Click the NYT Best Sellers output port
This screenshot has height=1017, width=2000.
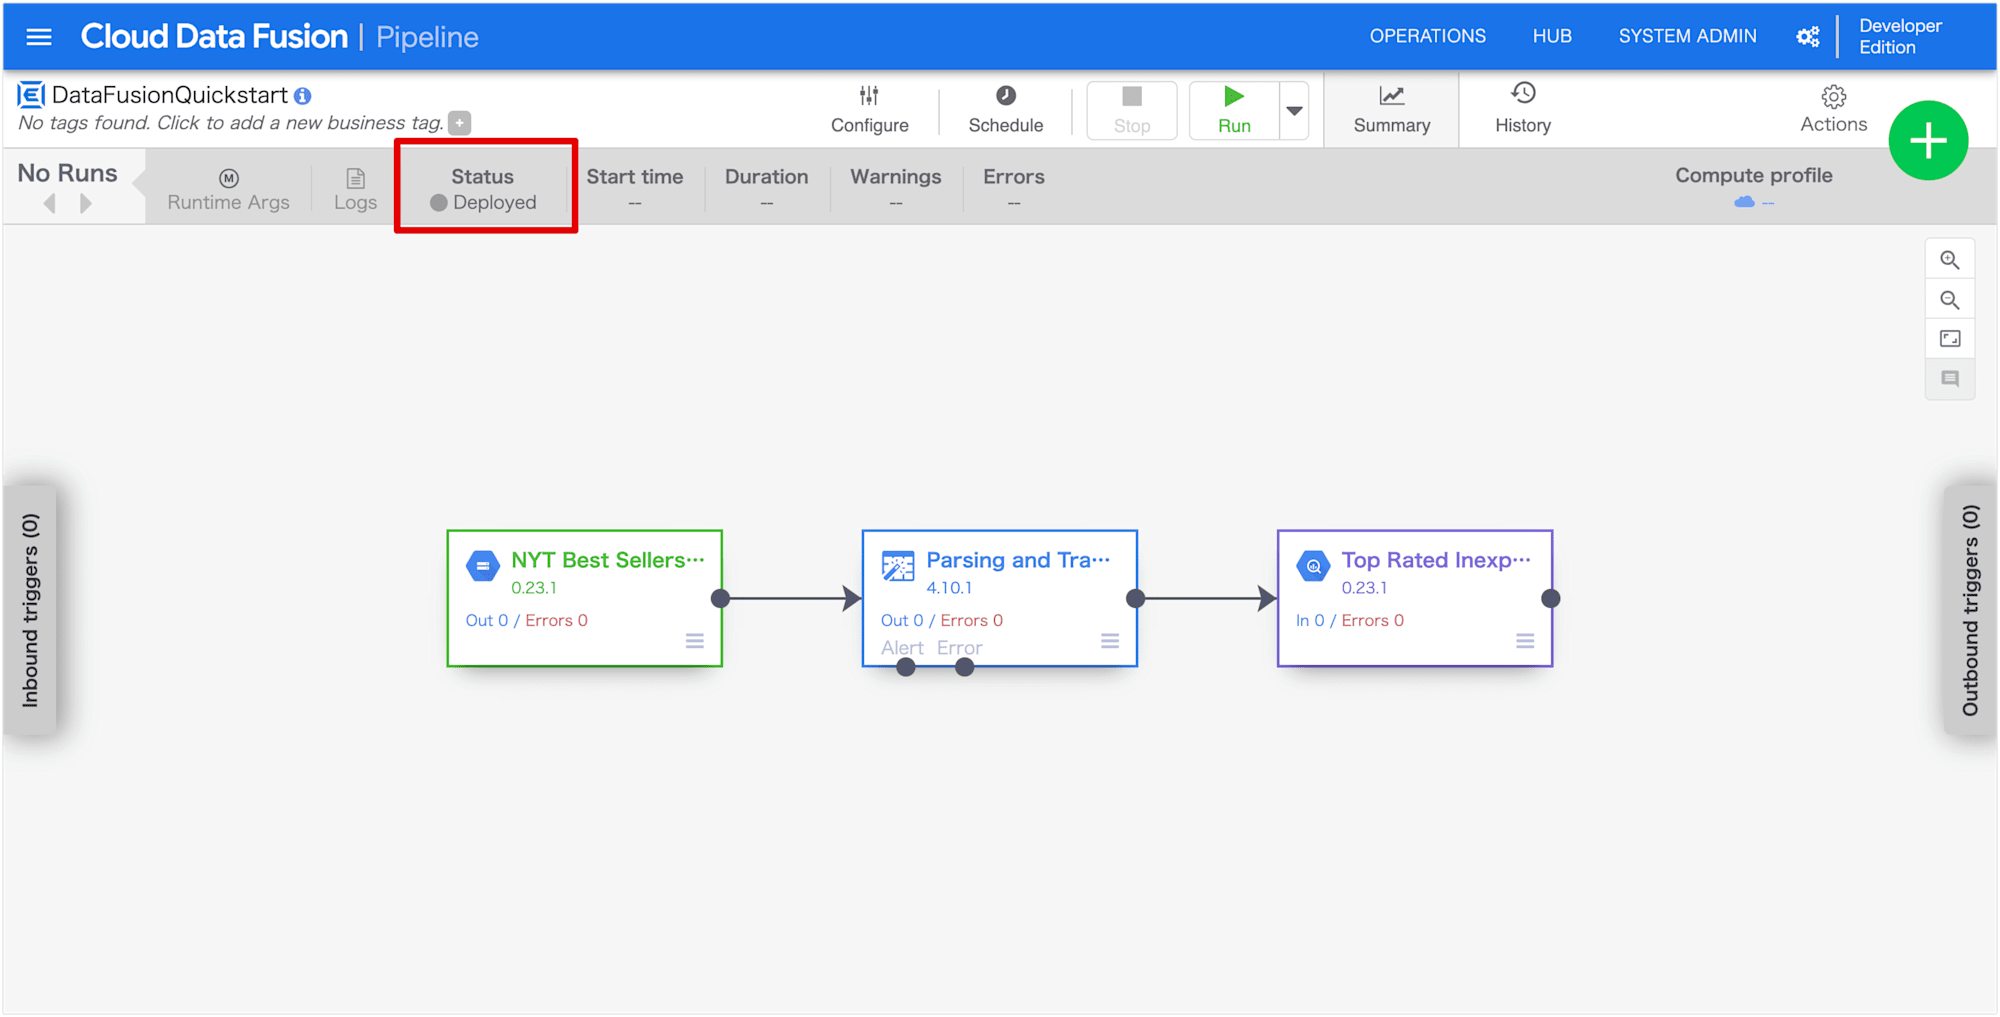point(720,599)
